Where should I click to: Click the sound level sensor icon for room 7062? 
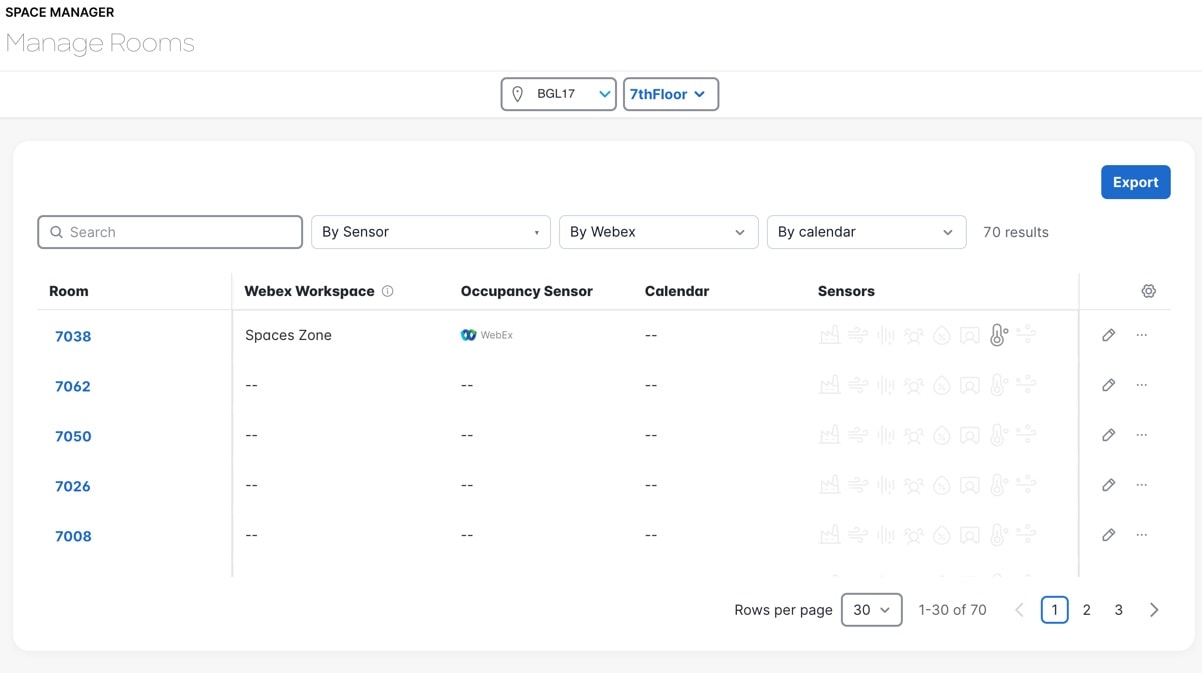pos(886,386)
